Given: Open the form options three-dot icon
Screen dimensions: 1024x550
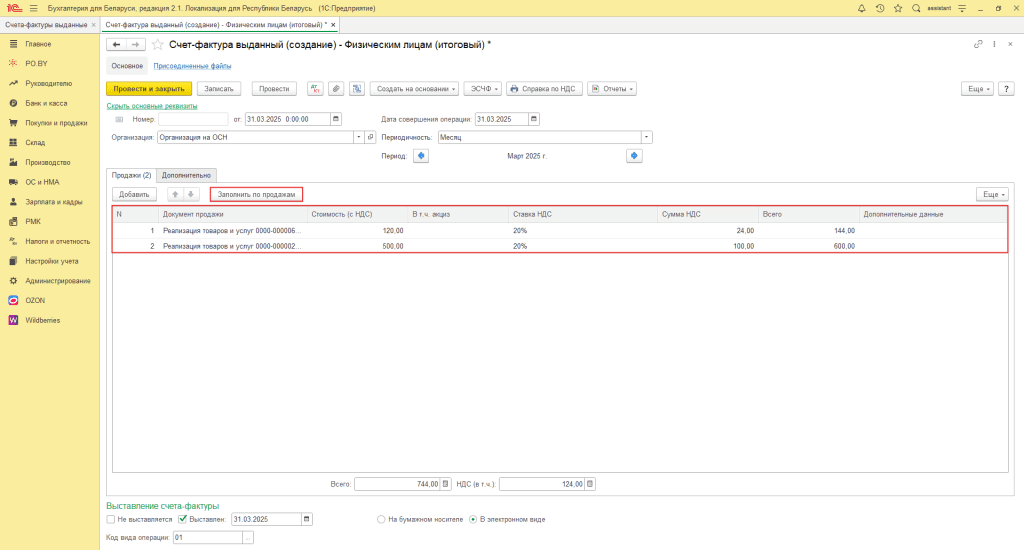Looking at the screenshot, I should 994,44.
